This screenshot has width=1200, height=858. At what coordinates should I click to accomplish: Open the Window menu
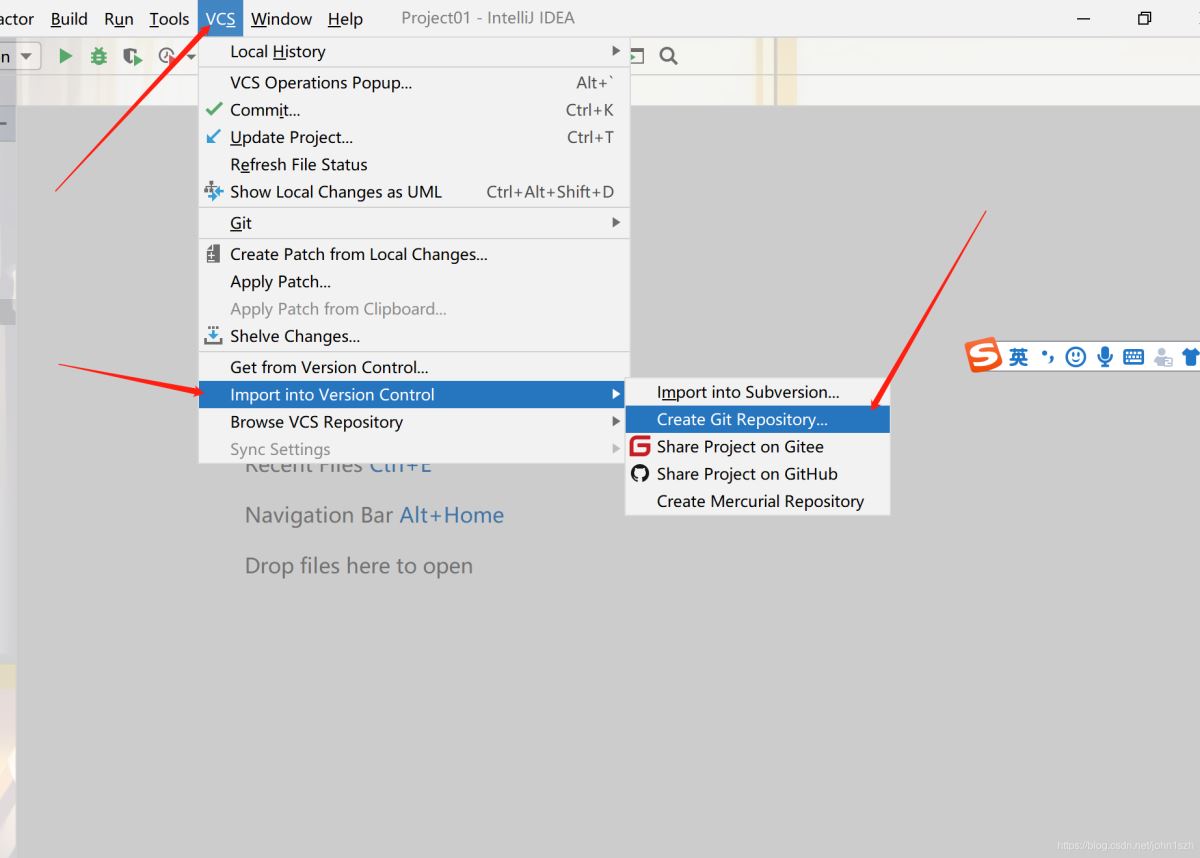point(281,18)
